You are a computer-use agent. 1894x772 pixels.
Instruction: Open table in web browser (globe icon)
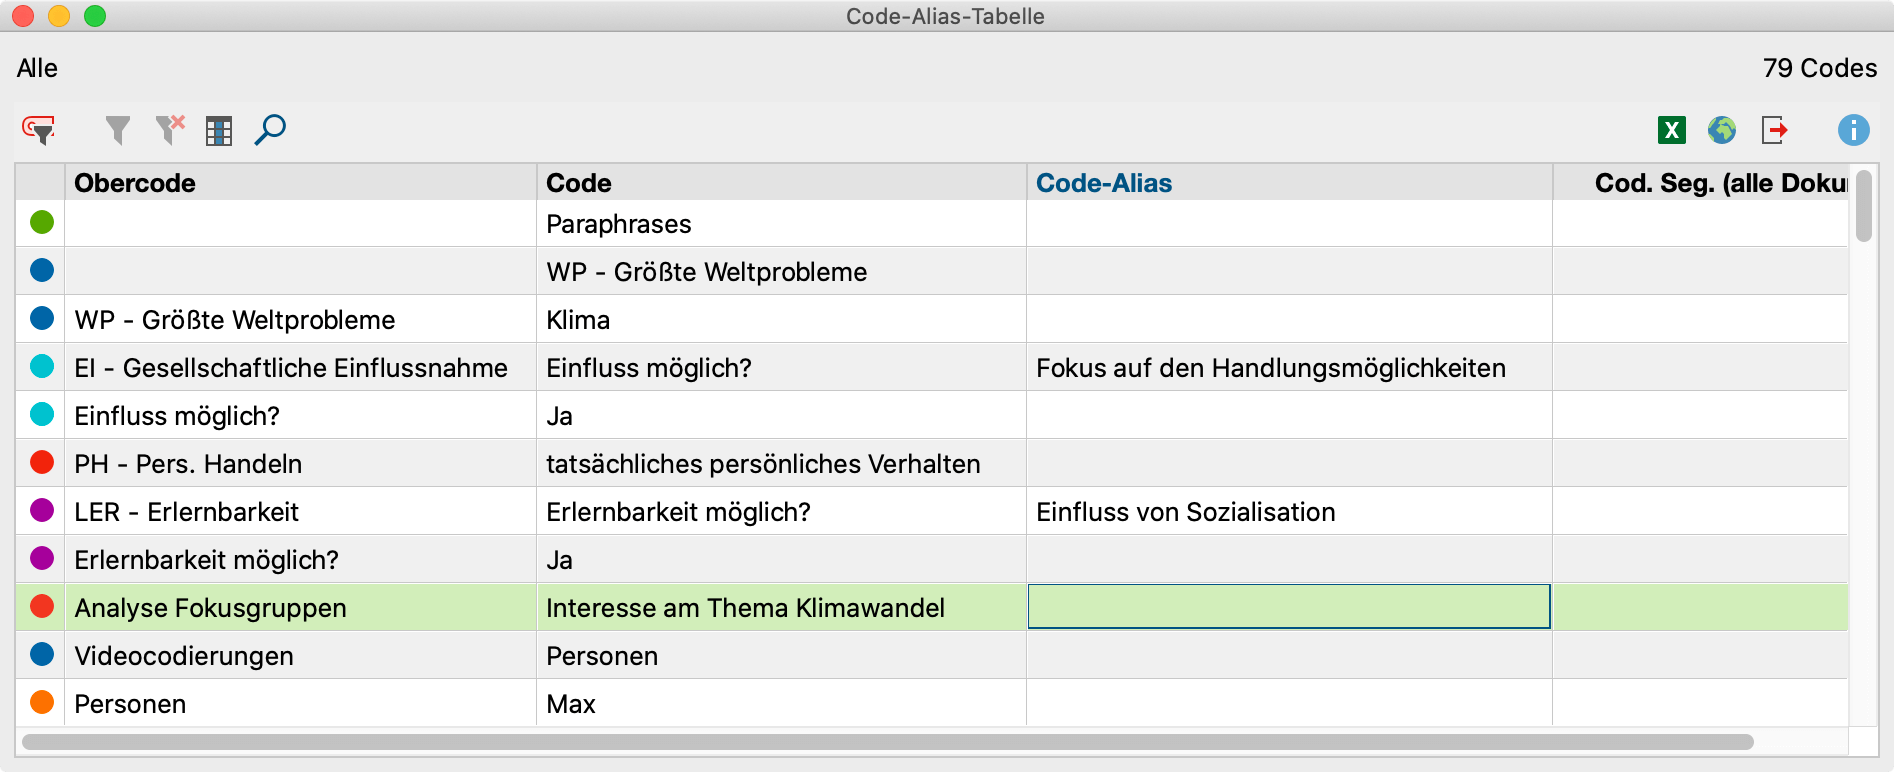tap(1722, 130)
